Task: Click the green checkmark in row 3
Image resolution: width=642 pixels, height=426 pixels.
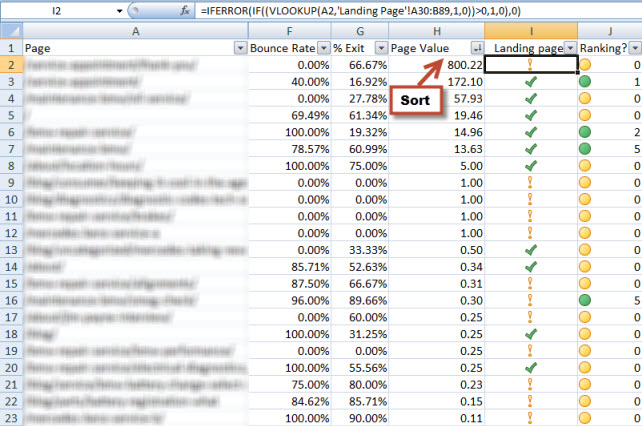Action: point(530,82)
